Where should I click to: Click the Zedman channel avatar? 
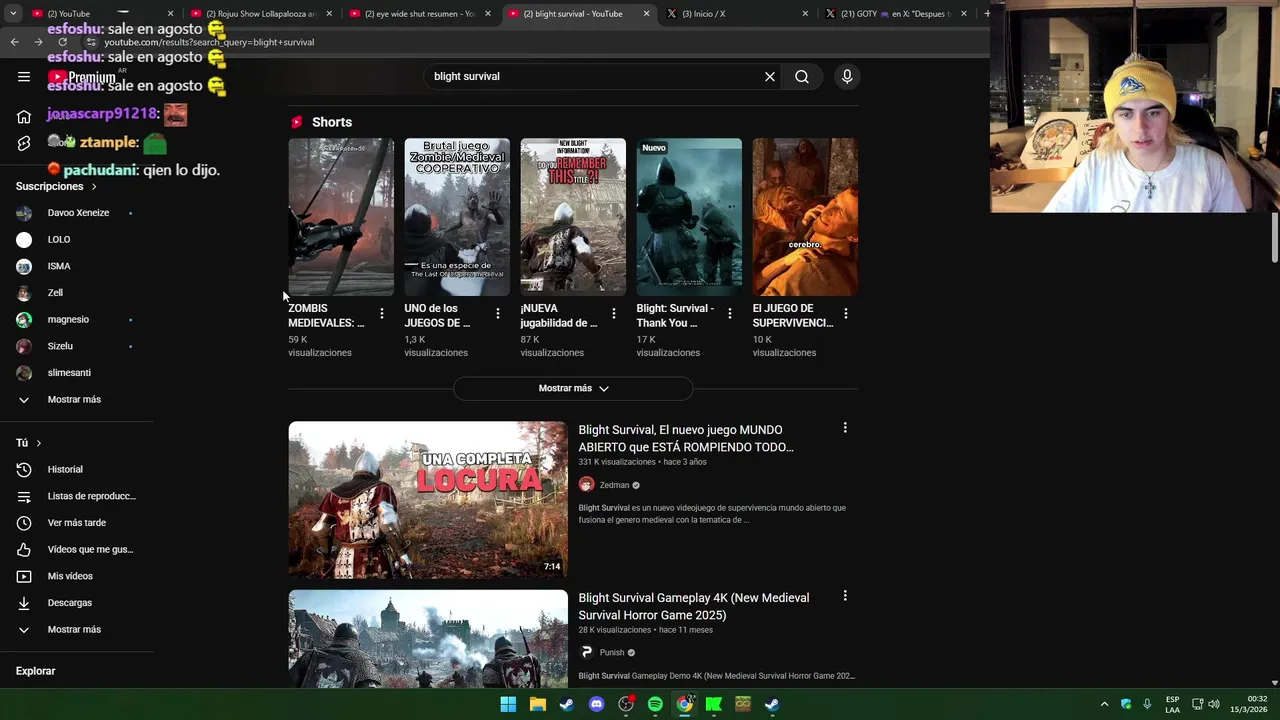[x=586, y=485]
